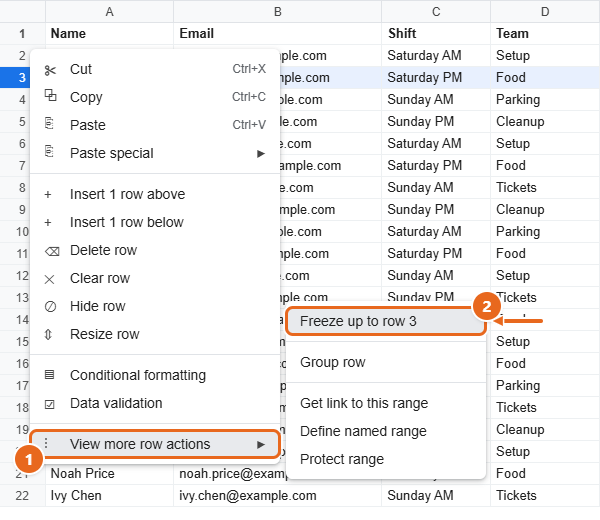Select Insert 1 row below

point(155,222)
